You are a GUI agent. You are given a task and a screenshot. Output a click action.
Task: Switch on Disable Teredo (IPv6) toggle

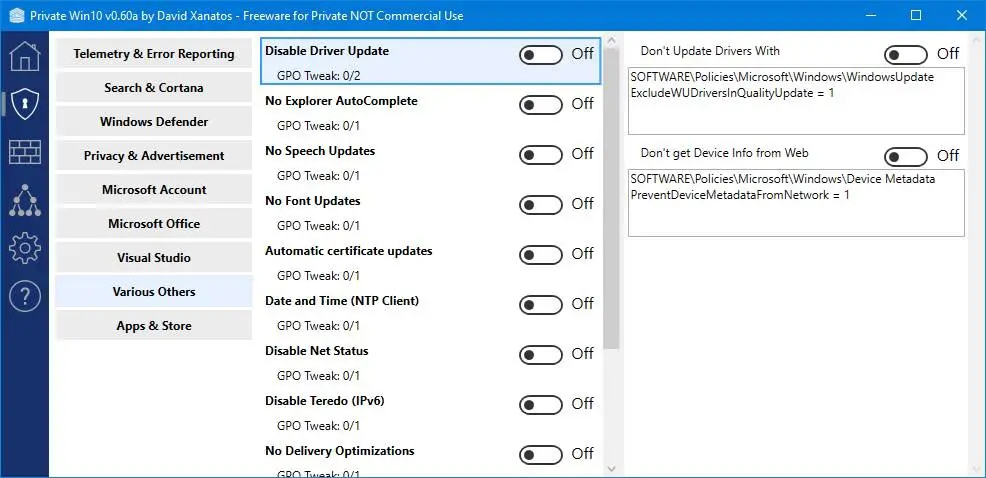tap(541, 404)
